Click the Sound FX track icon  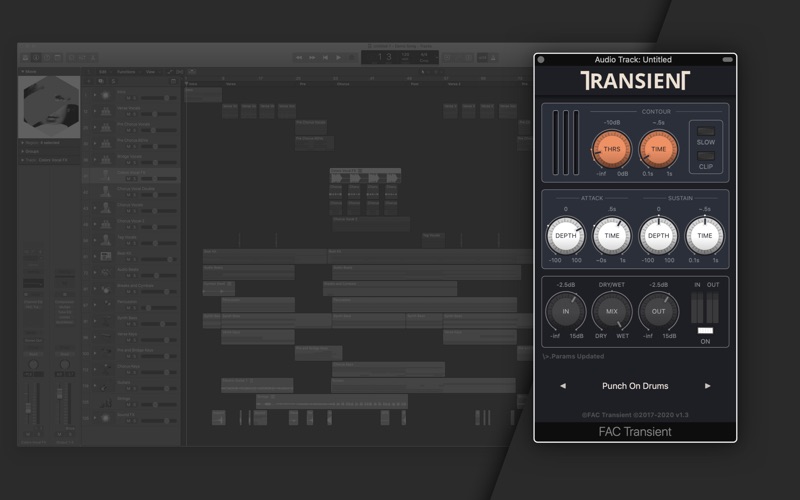[x=106, y=418]
